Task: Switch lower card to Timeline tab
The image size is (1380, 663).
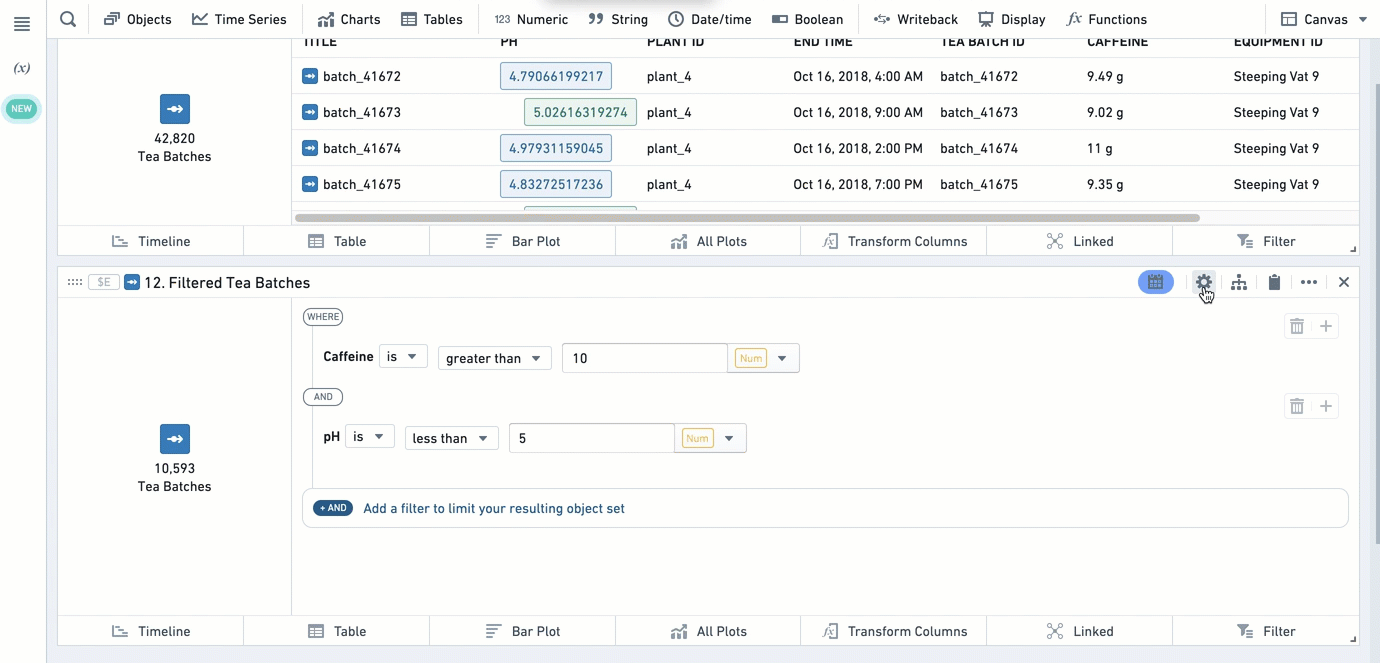Action: tap(151, 631)
